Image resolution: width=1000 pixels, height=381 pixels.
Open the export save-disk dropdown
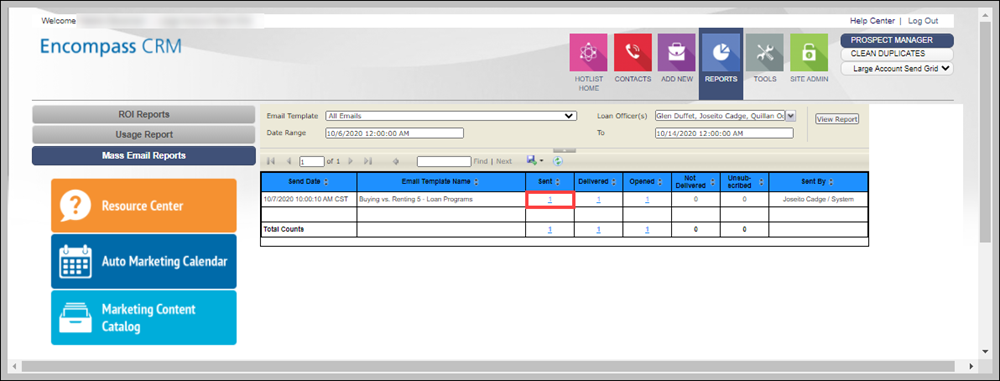[x=535, y=161]
